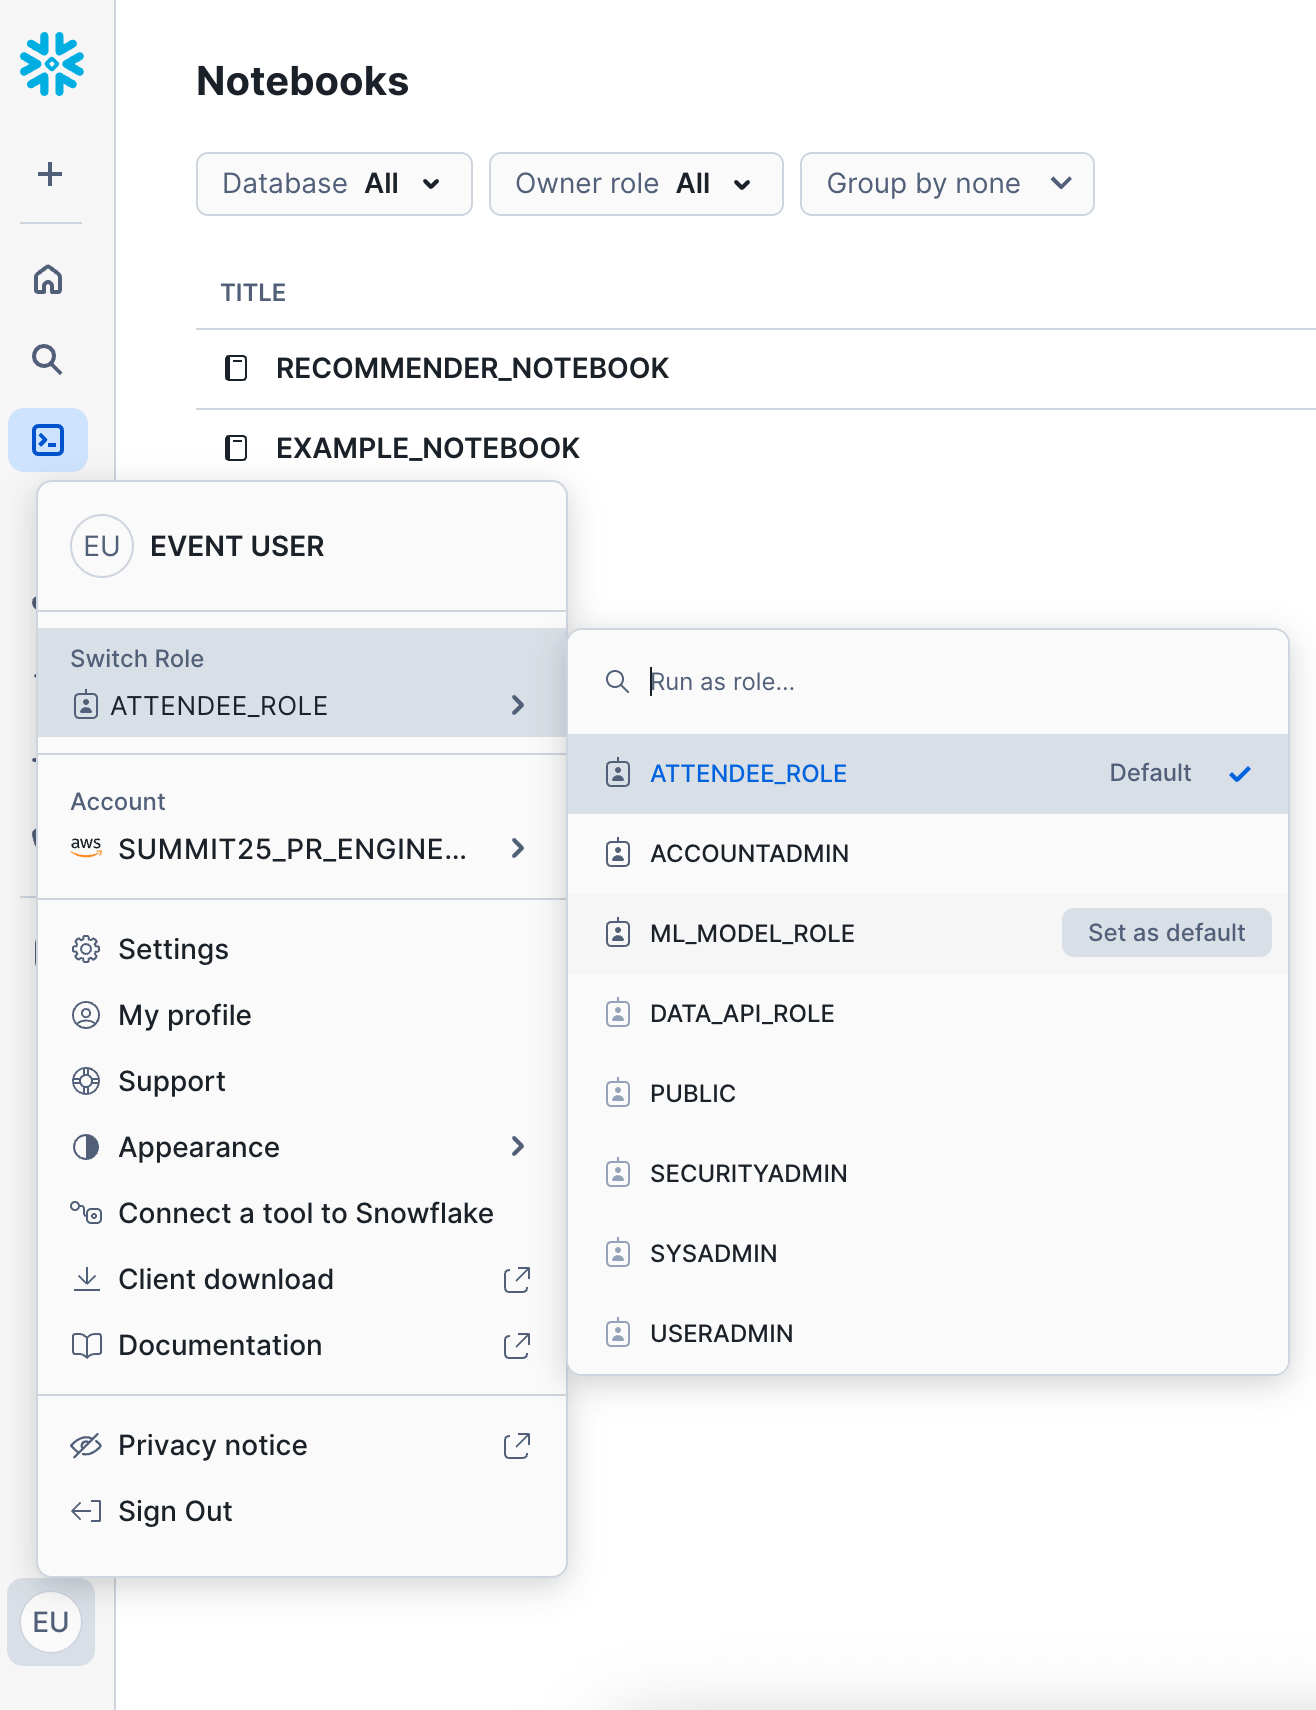Screen dimensions: 1316x1710
Task: Select Documentation in the user menu
Action: click(x=302, y=1345)
